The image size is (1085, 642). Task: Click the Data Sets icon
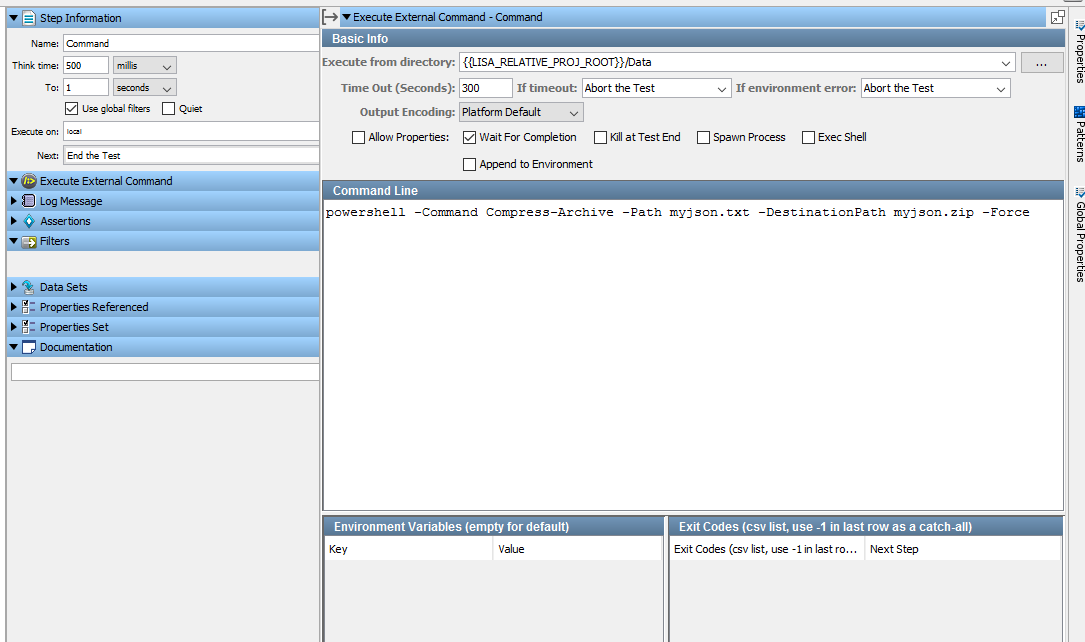pyautogui.click(x=28, y=287)
